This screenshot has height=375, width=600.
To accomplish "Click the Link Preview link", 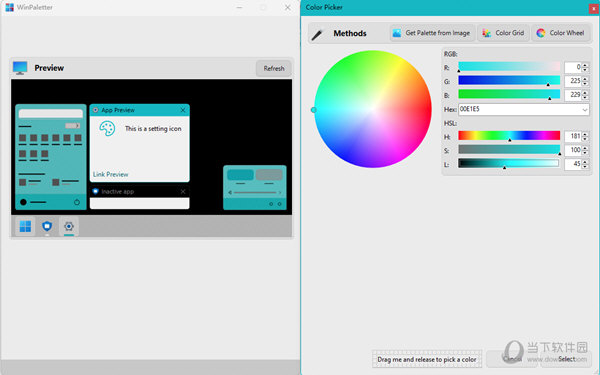I will pos(111,174).
